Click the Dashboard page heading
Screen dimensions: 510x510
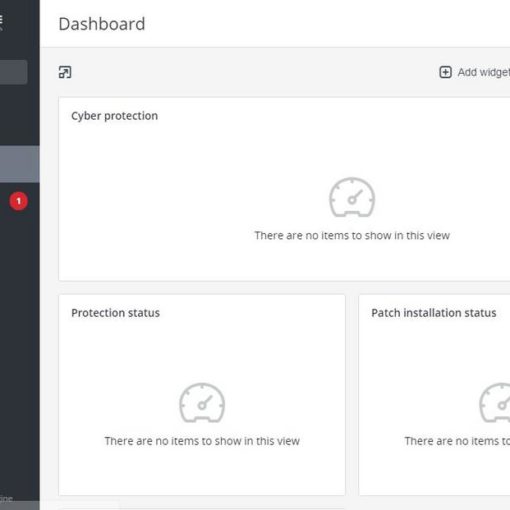click(102, 24)
